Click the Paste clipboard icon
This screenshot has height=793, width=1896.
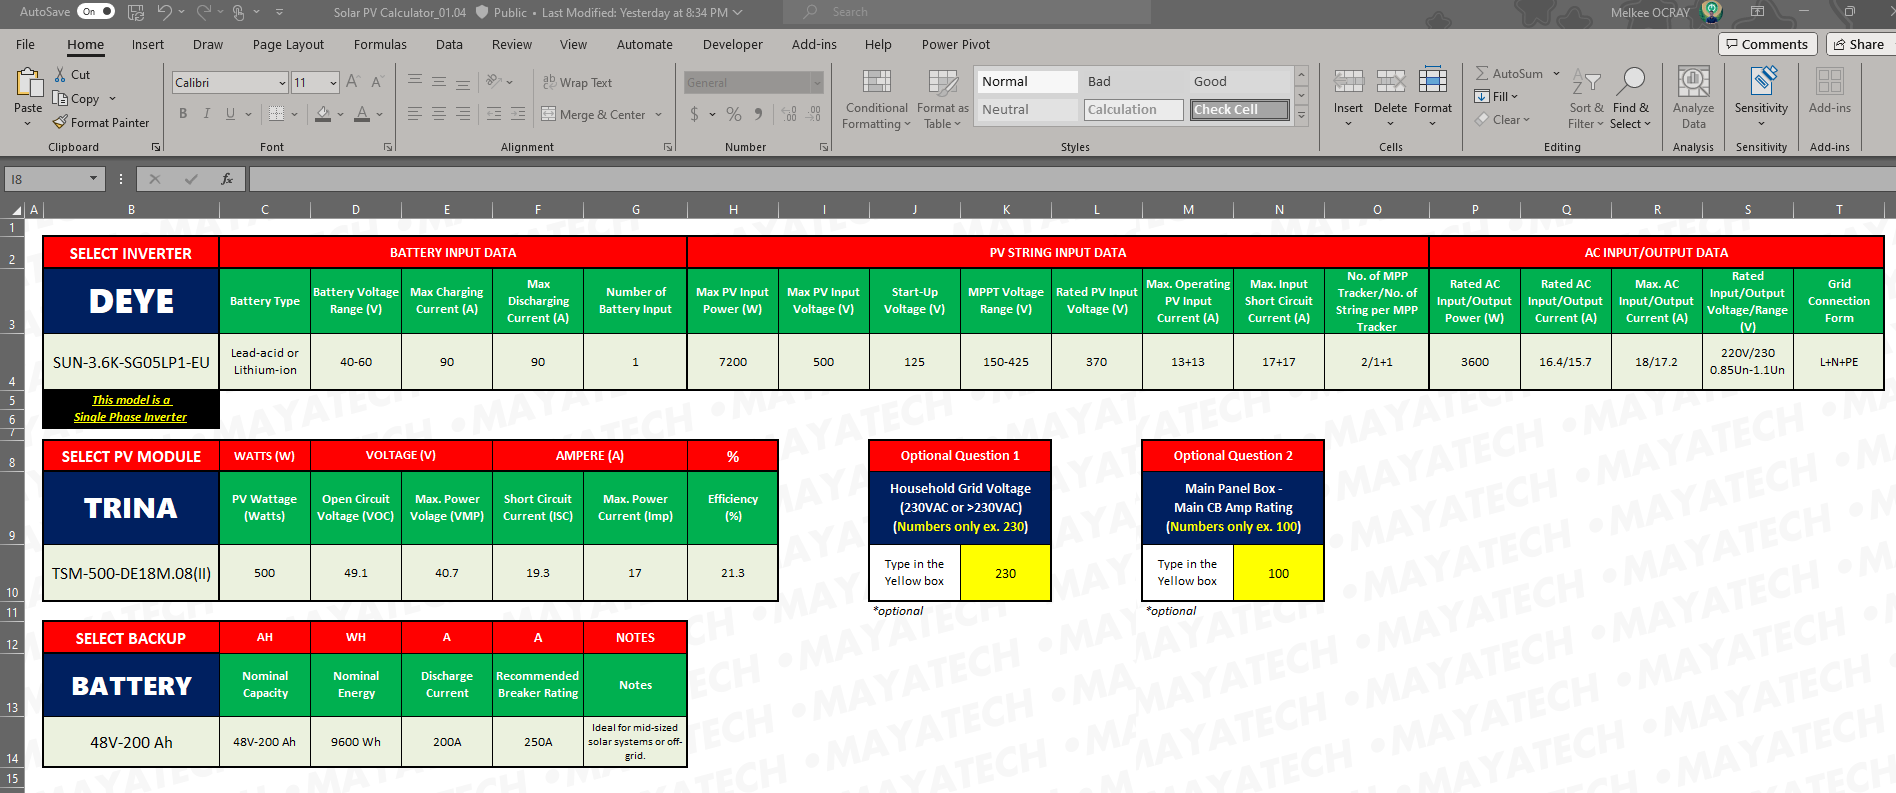pos(28,83)
